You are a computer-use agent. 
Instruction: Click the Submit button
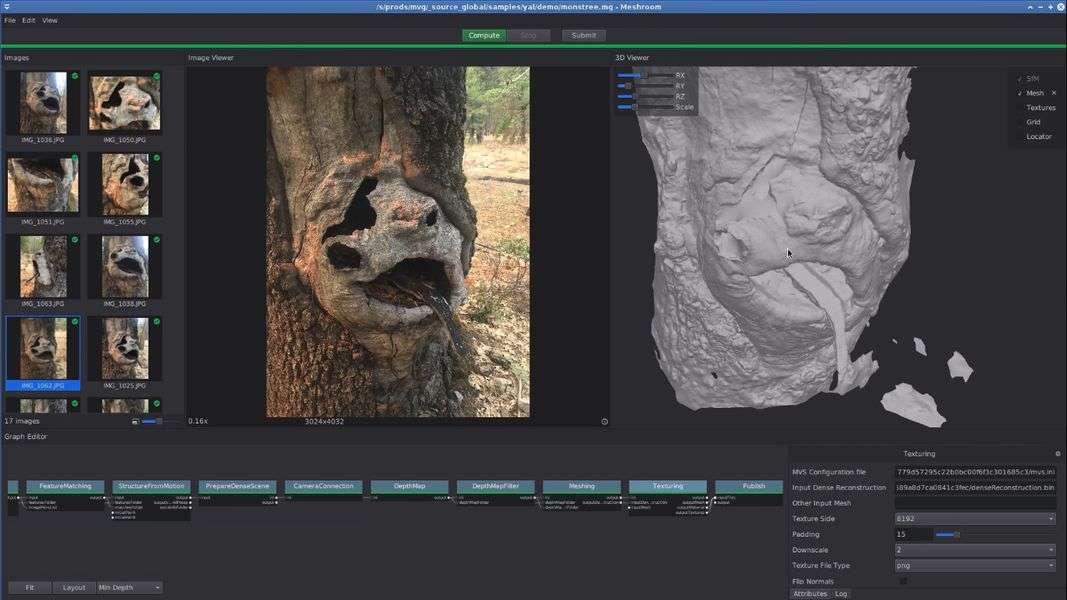click(583, 35)
